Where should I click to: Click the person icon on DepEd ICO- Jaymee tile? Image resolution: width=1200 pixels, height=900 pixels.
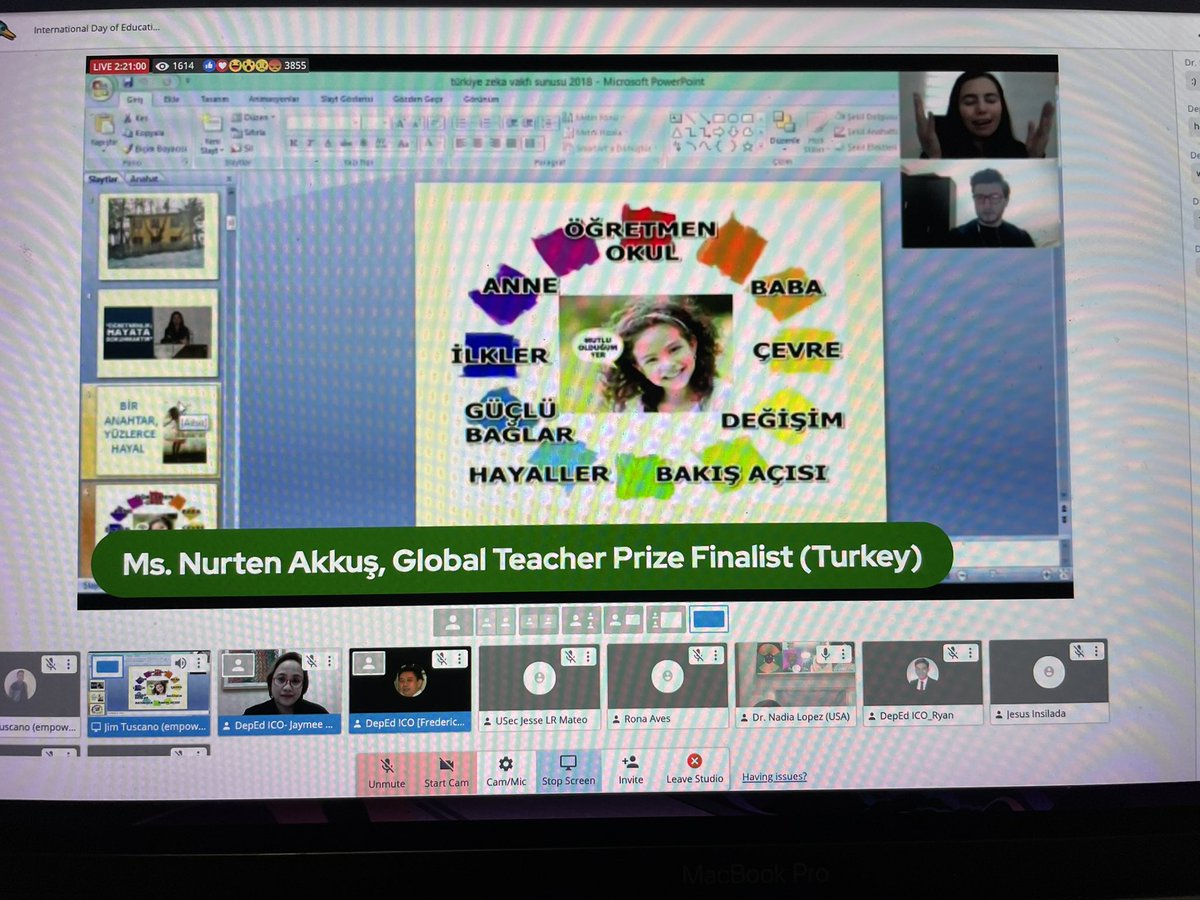coord(240,664)
